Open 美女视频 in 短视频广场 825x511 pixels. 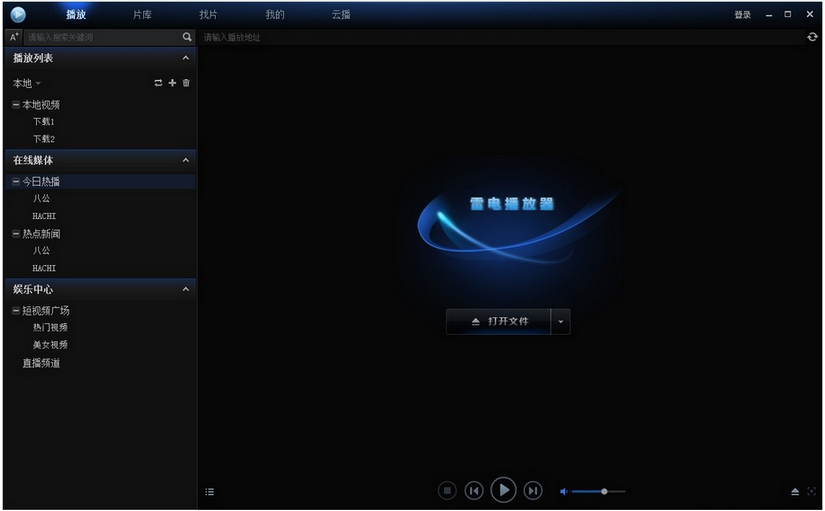50,345
